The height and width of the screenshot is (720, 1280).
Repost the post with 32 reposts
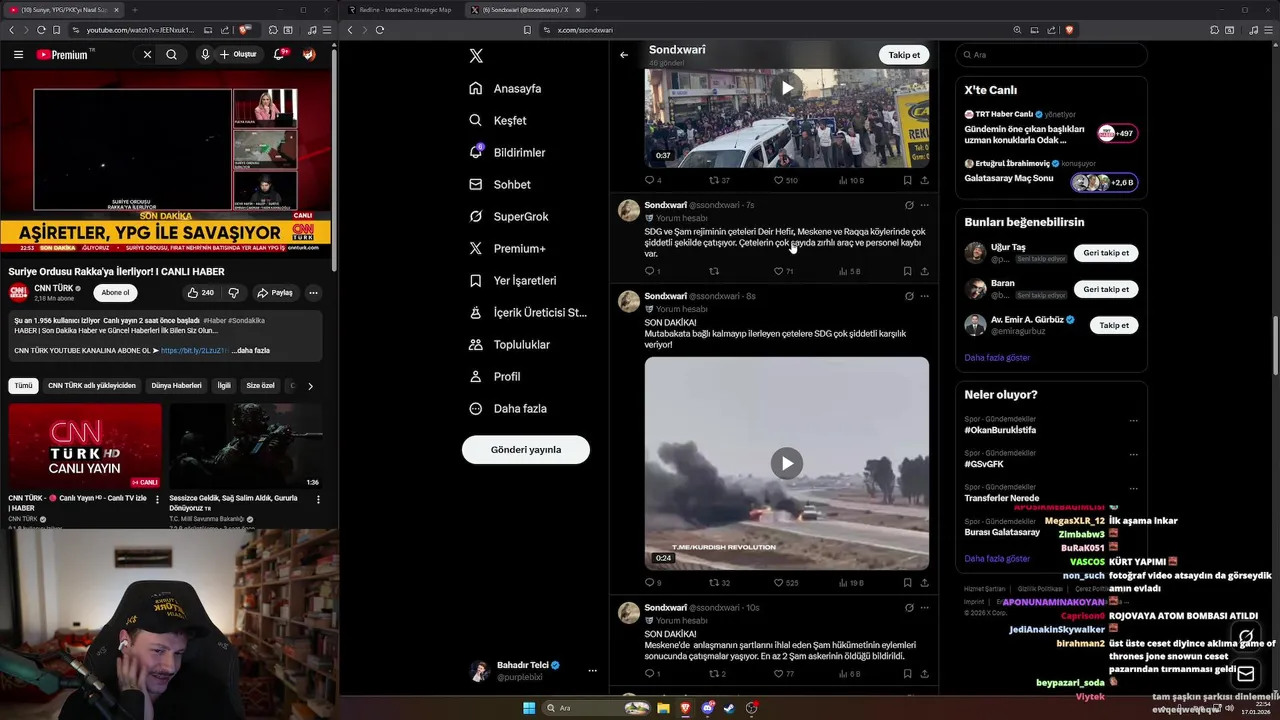[719, 583]
